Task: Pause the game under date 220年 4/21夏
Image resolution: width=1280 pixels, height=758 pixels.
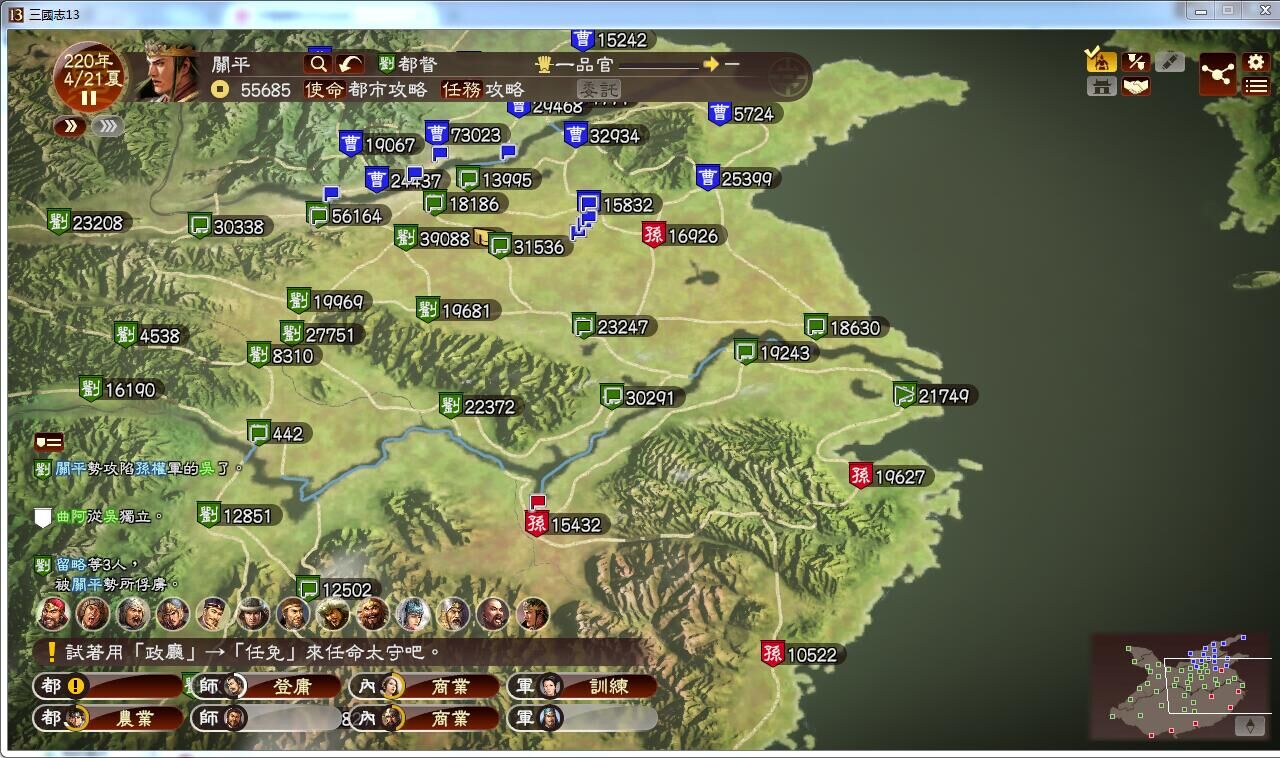Action: click(x=89, y=98)
